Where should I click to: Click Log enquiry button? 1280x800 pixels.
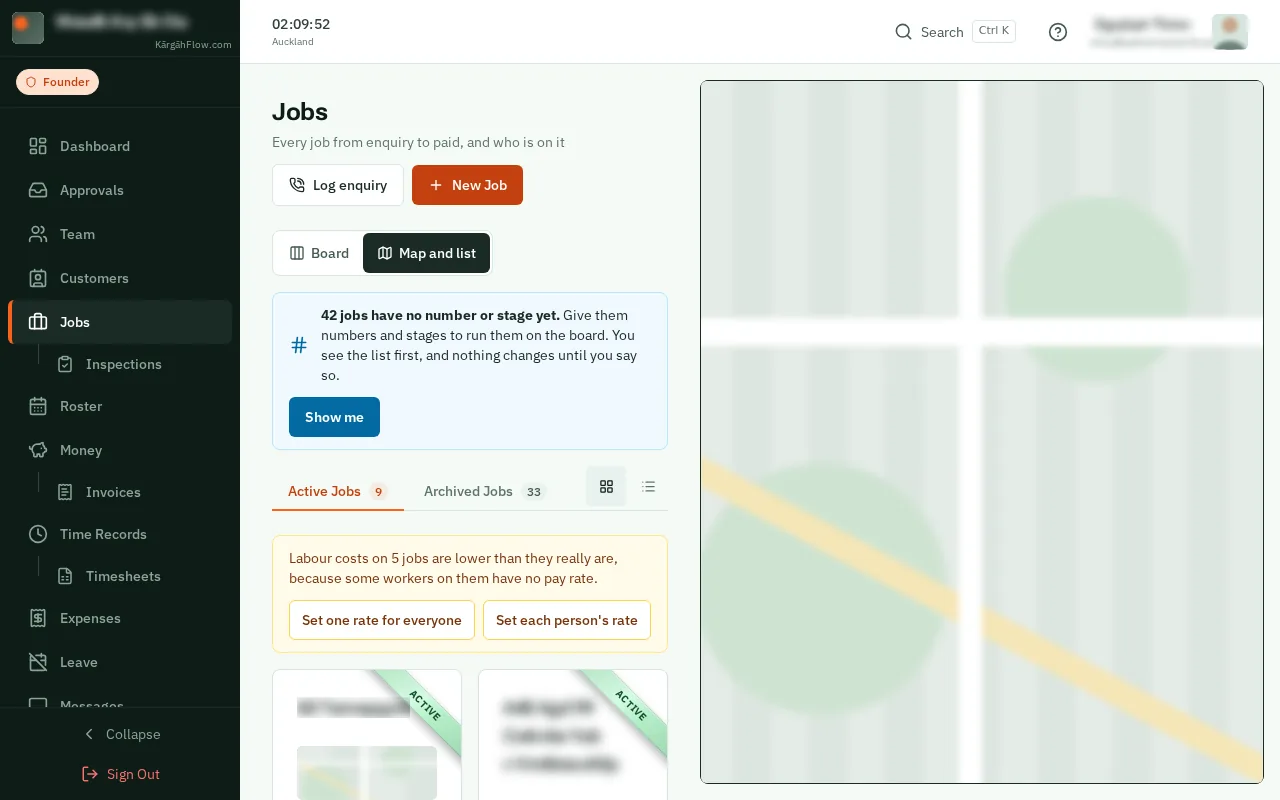(338, 185)
